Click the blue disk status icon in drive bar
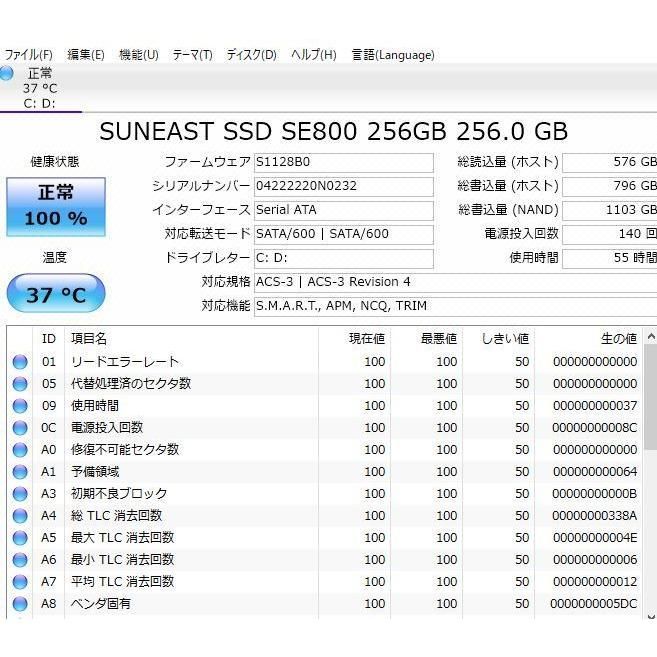 (6, 73)
